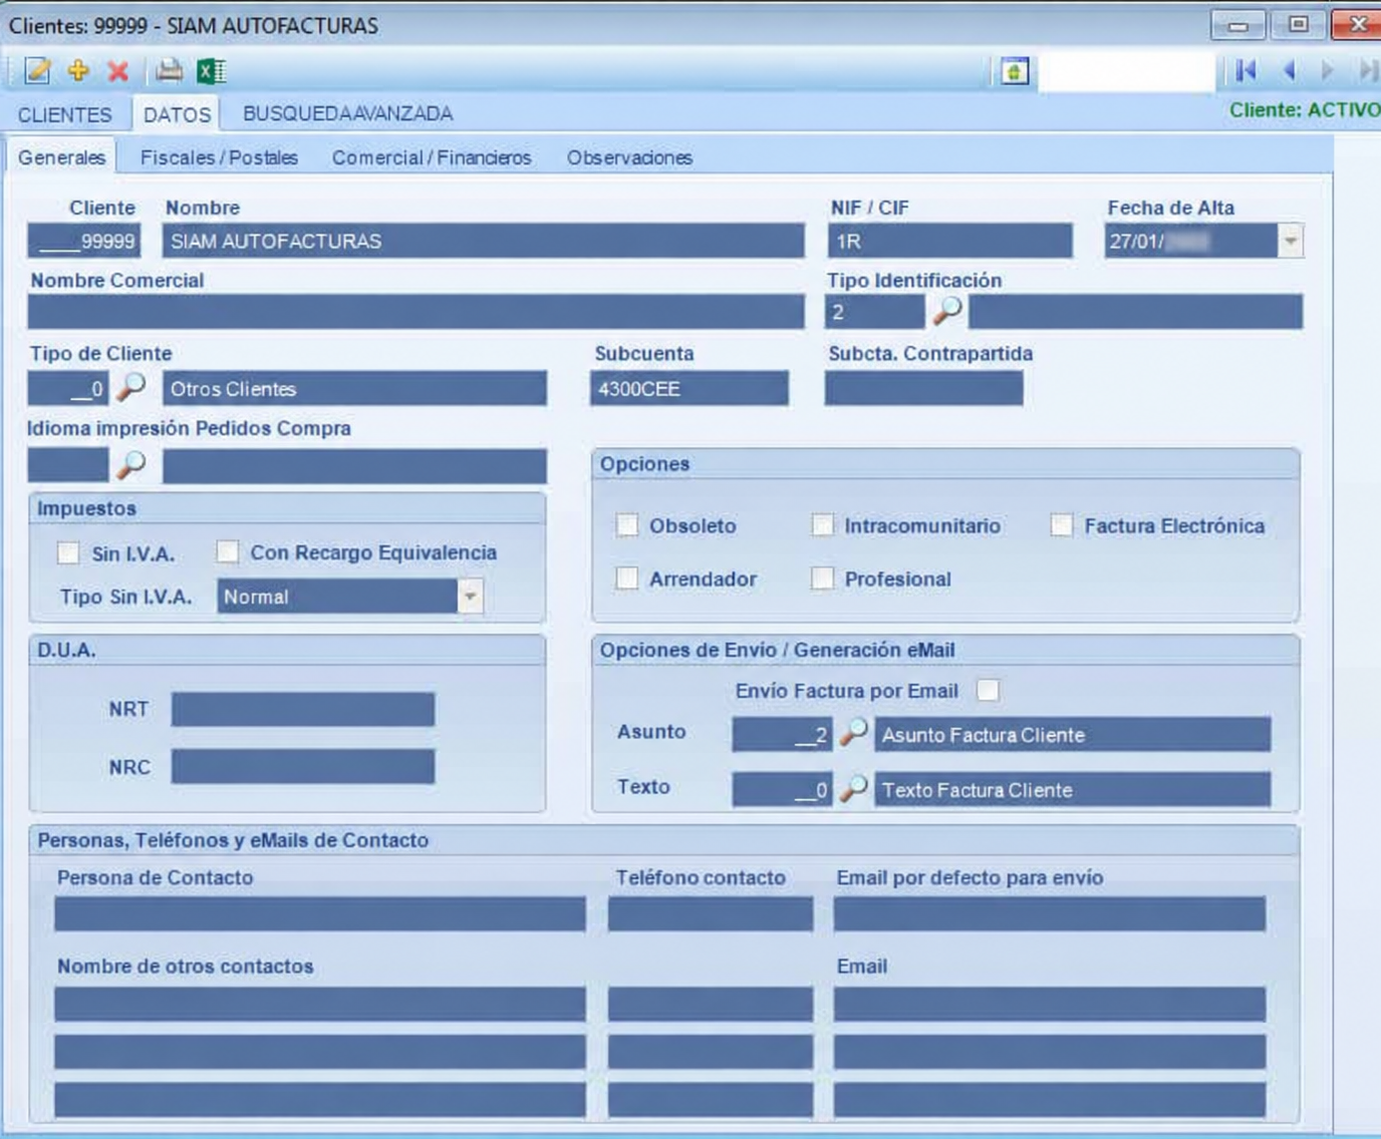Delete the client using the red X icon

118,71
